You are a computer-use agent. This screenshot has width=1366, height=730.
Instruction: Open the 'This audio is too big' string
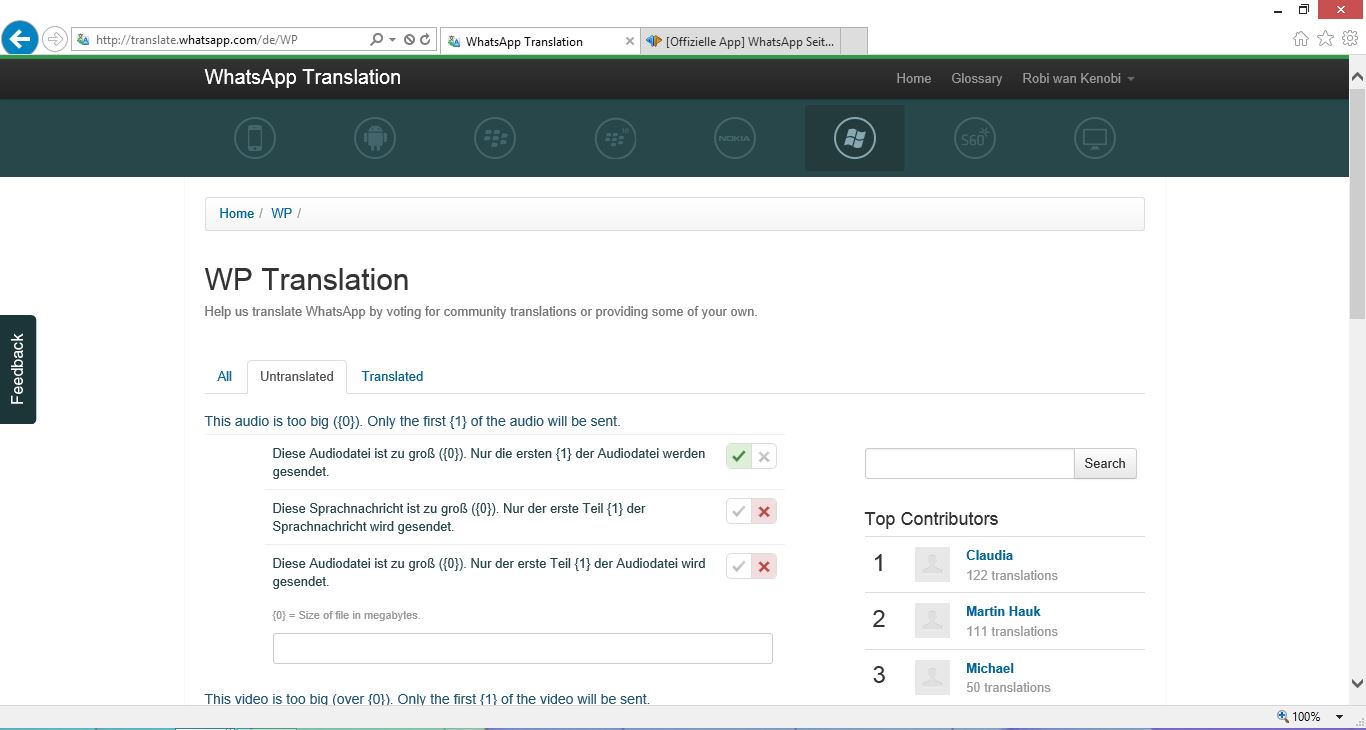(412, 421)
